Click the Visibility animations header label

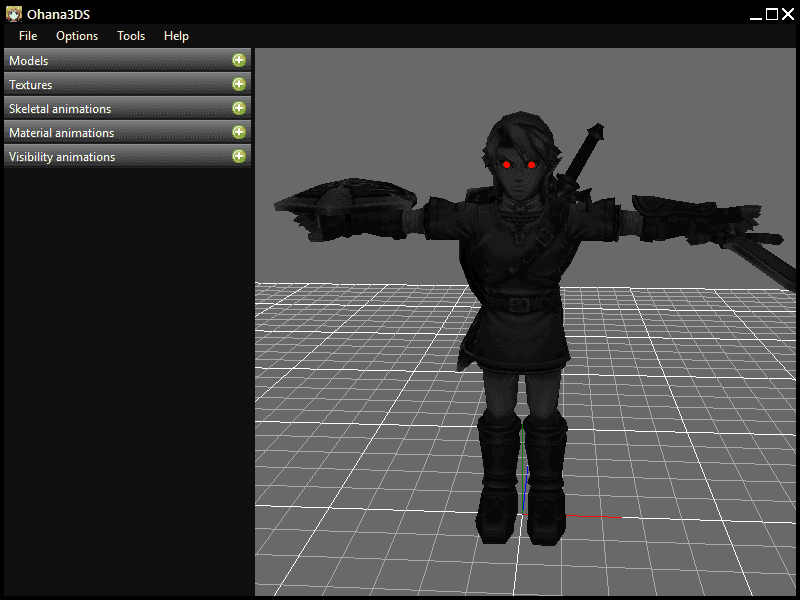tap(62, 157)
